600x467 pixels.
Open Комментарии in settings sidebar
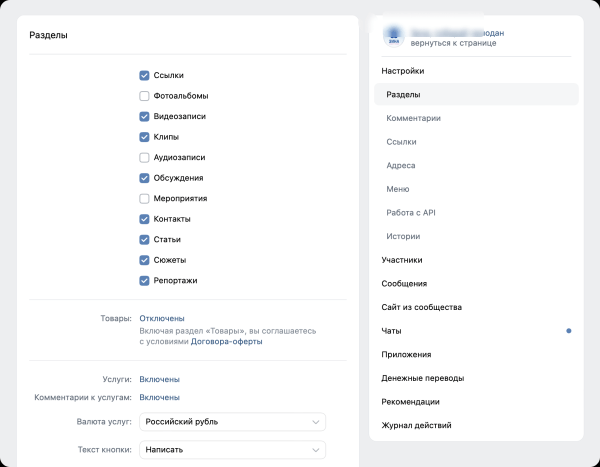tap(413, 118)
